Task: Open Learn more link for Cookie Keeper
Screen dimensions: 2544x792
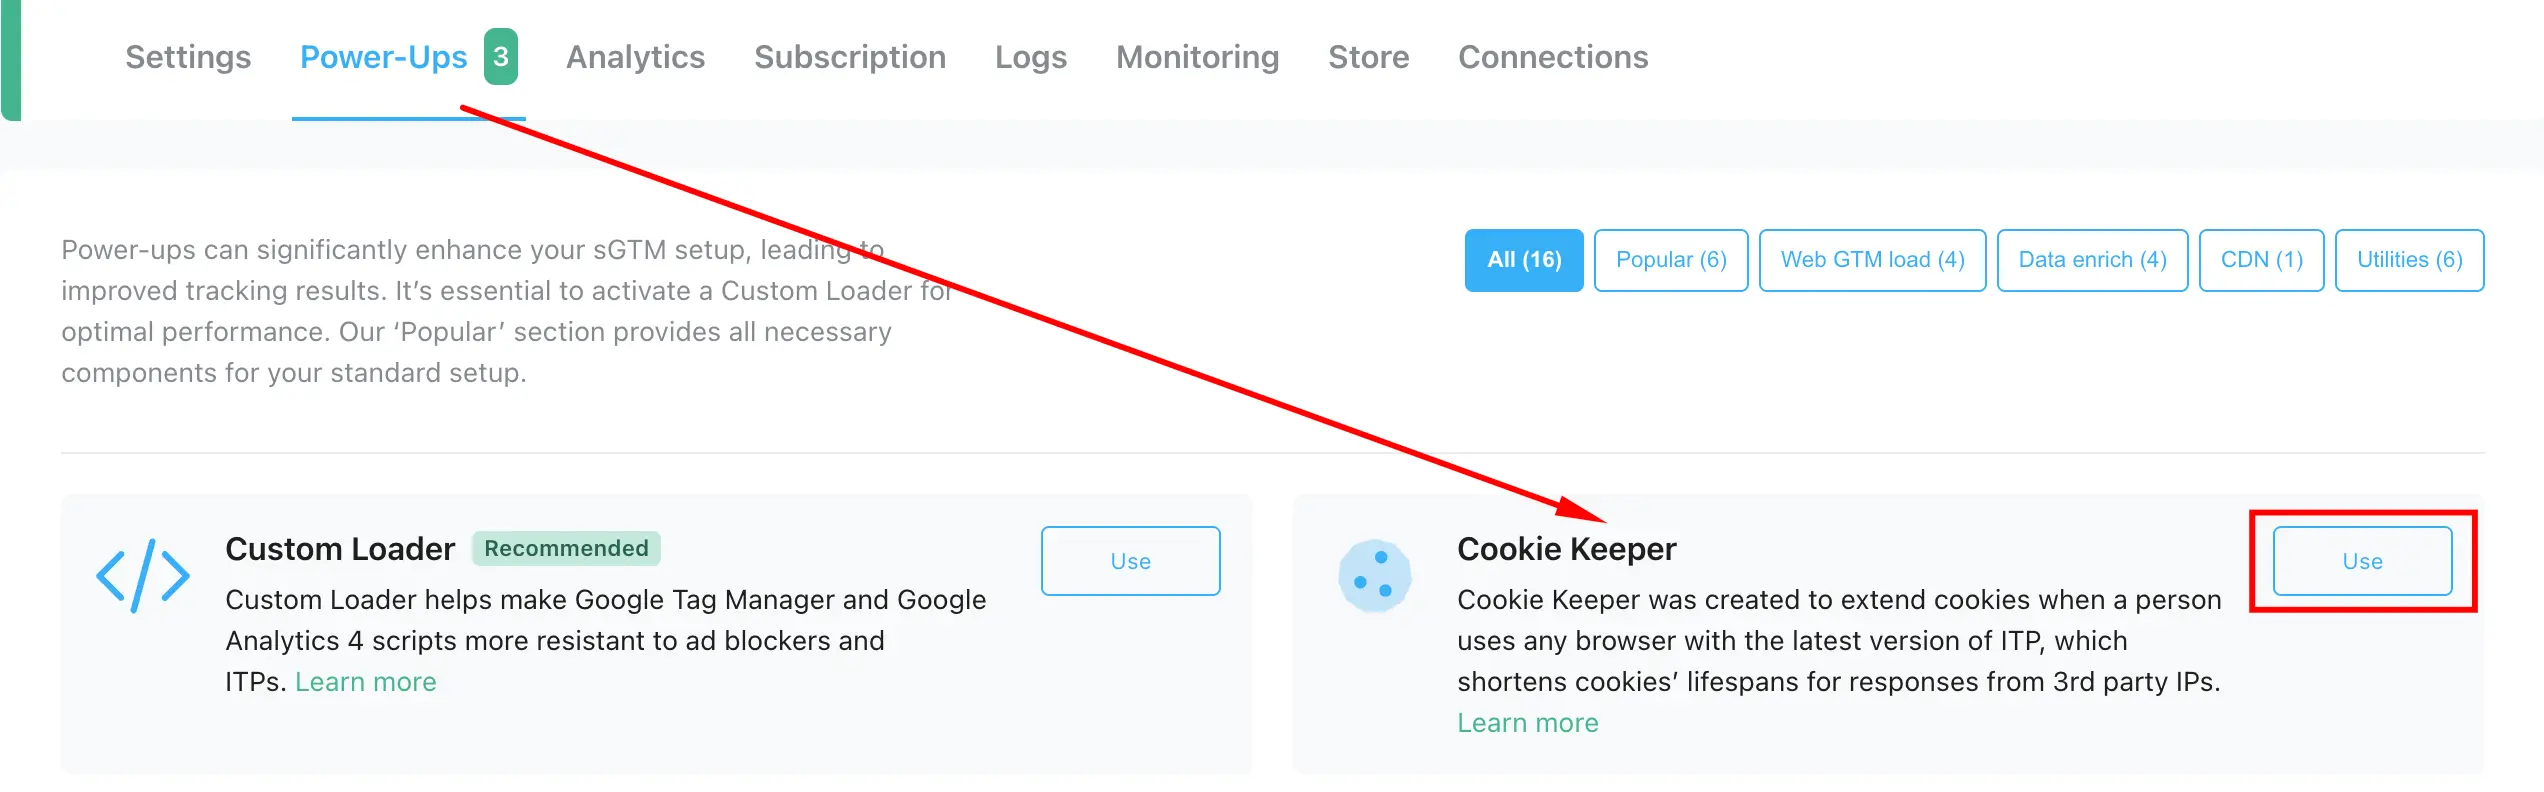Action: coord(1528,723)
